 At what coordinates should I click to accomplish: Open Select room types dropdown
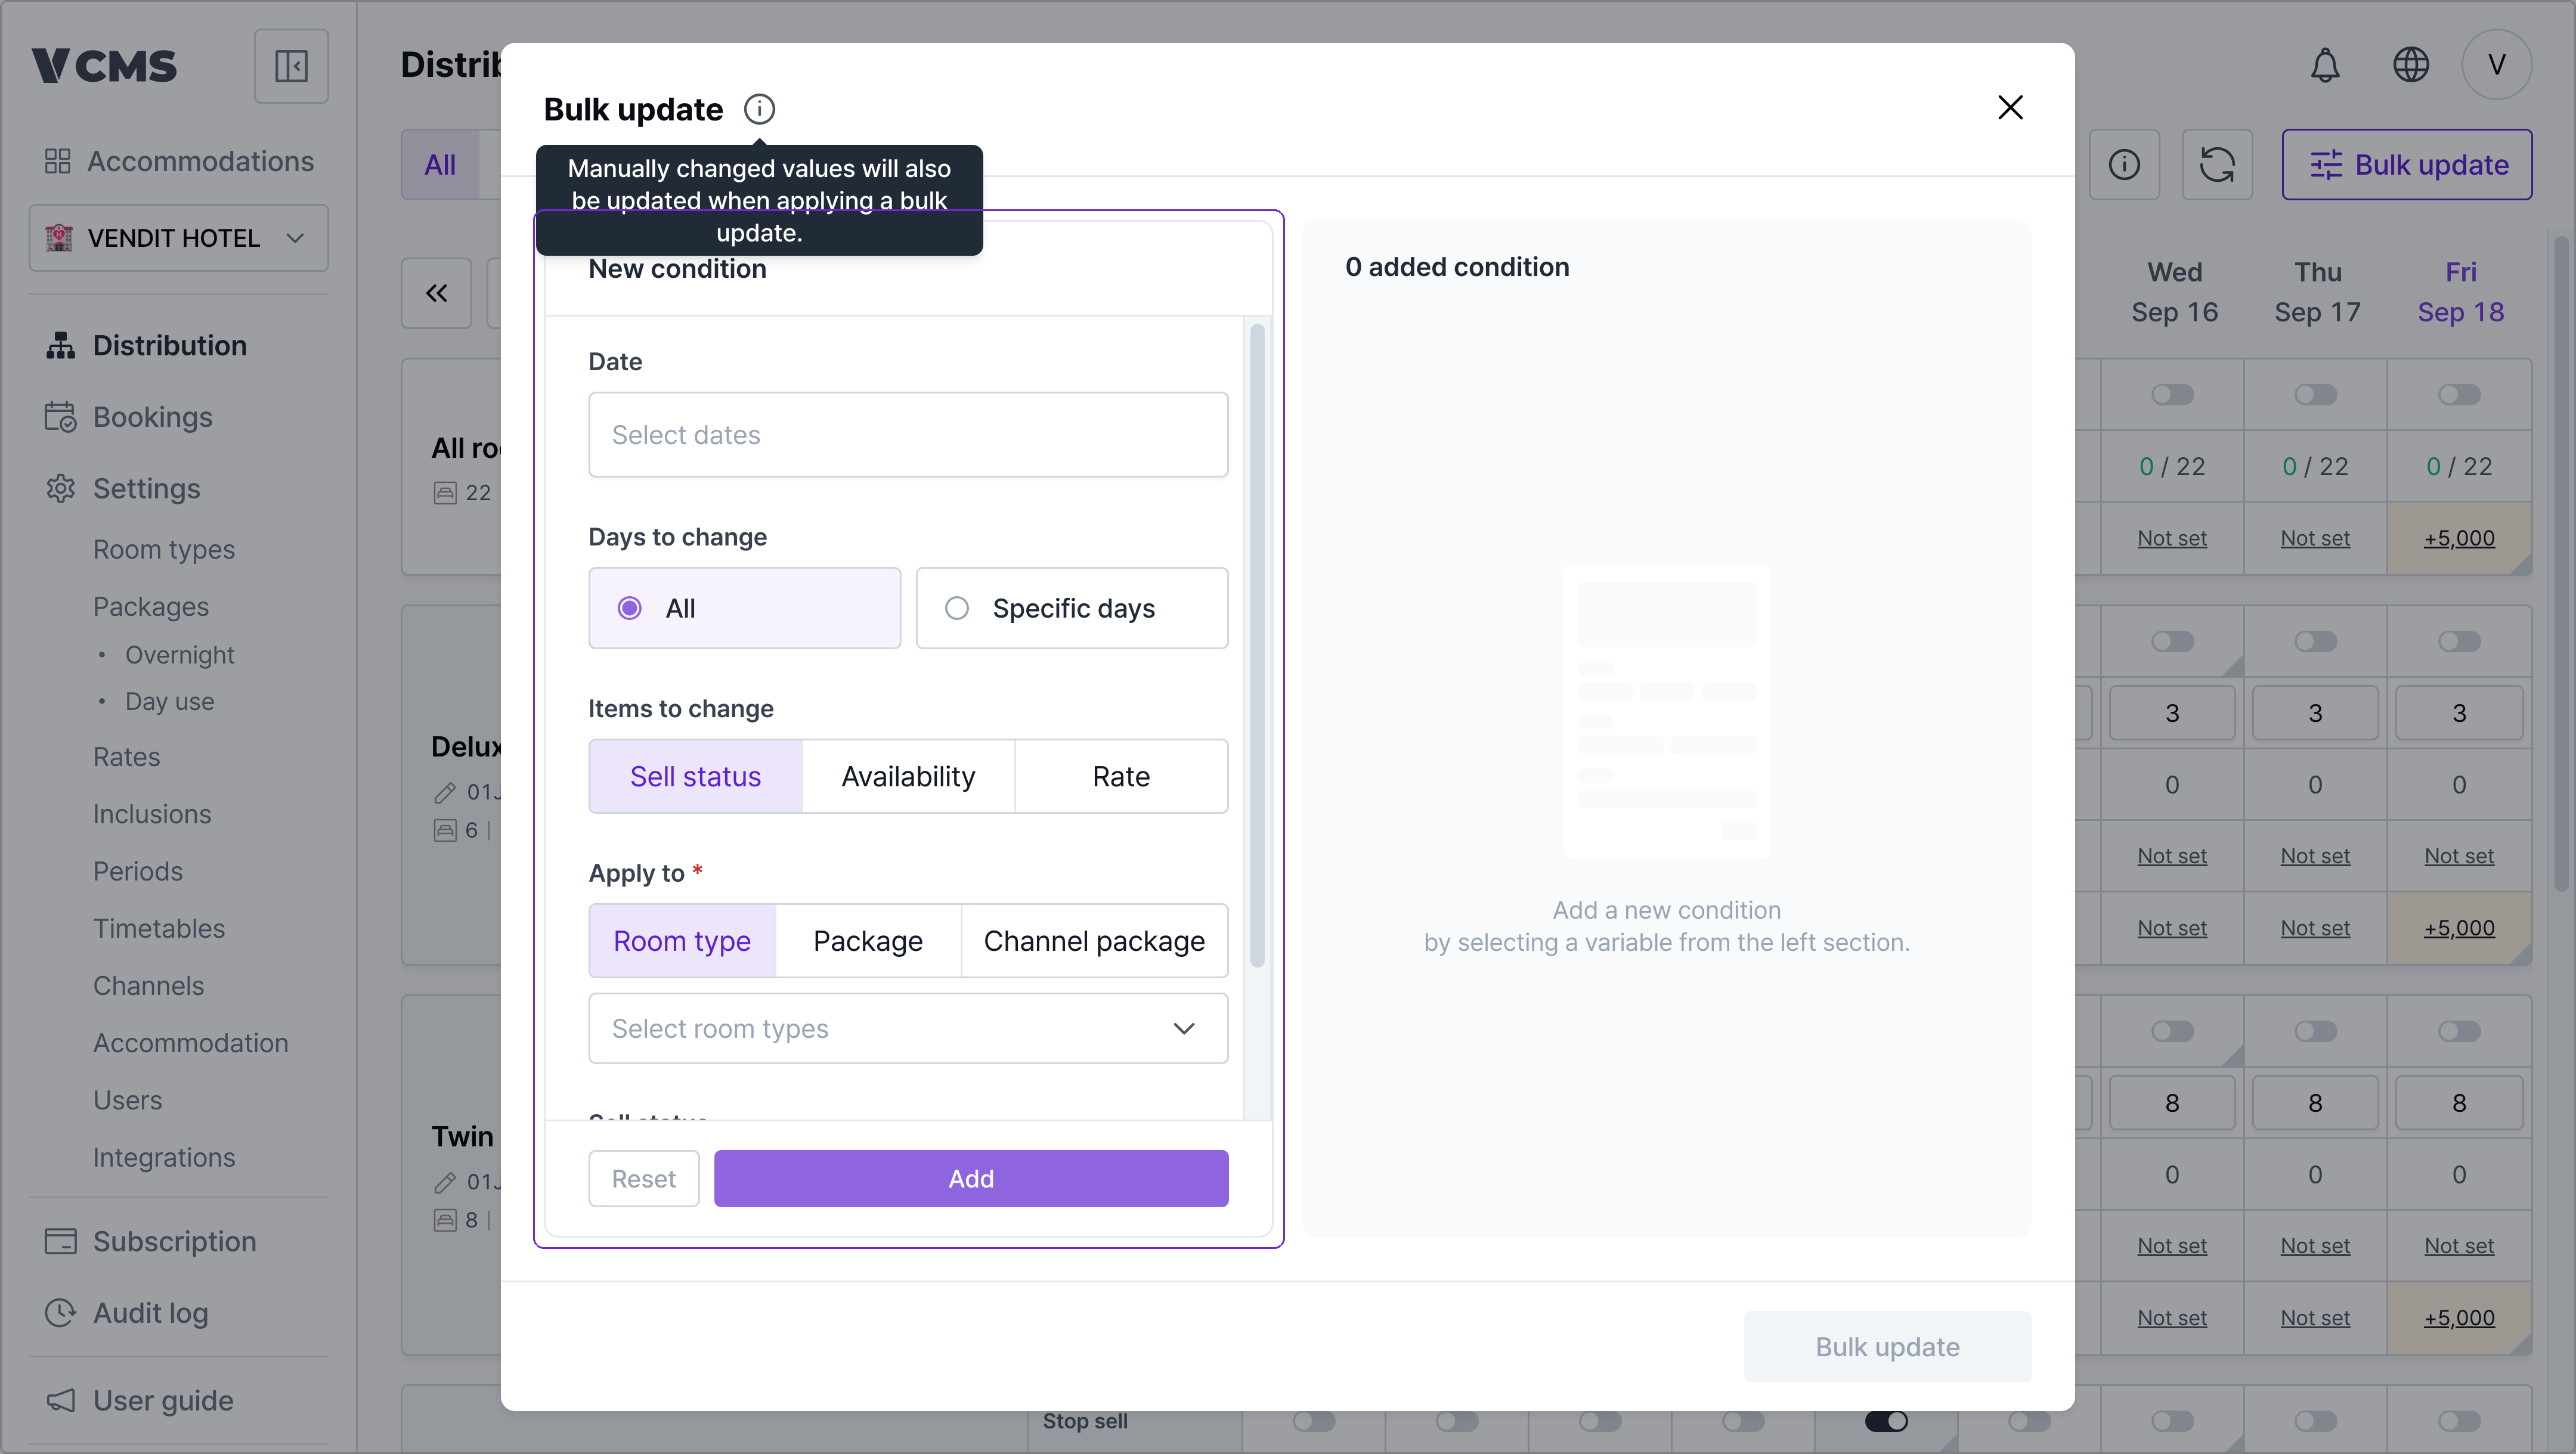click(x=908, y=1029)
